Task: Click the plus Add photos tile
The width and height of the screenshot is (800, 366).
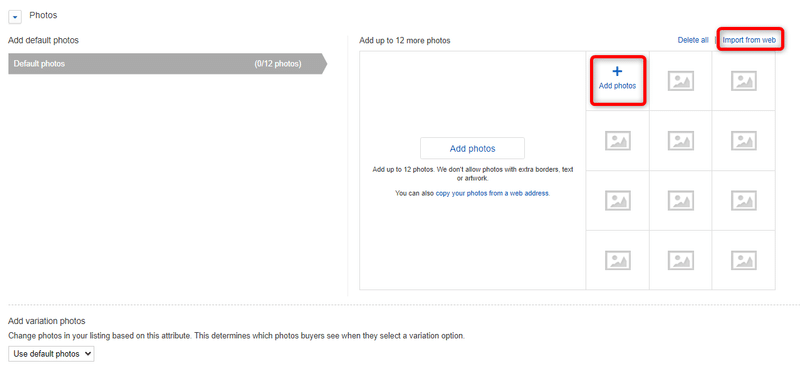Action: [x=618, y=81]
